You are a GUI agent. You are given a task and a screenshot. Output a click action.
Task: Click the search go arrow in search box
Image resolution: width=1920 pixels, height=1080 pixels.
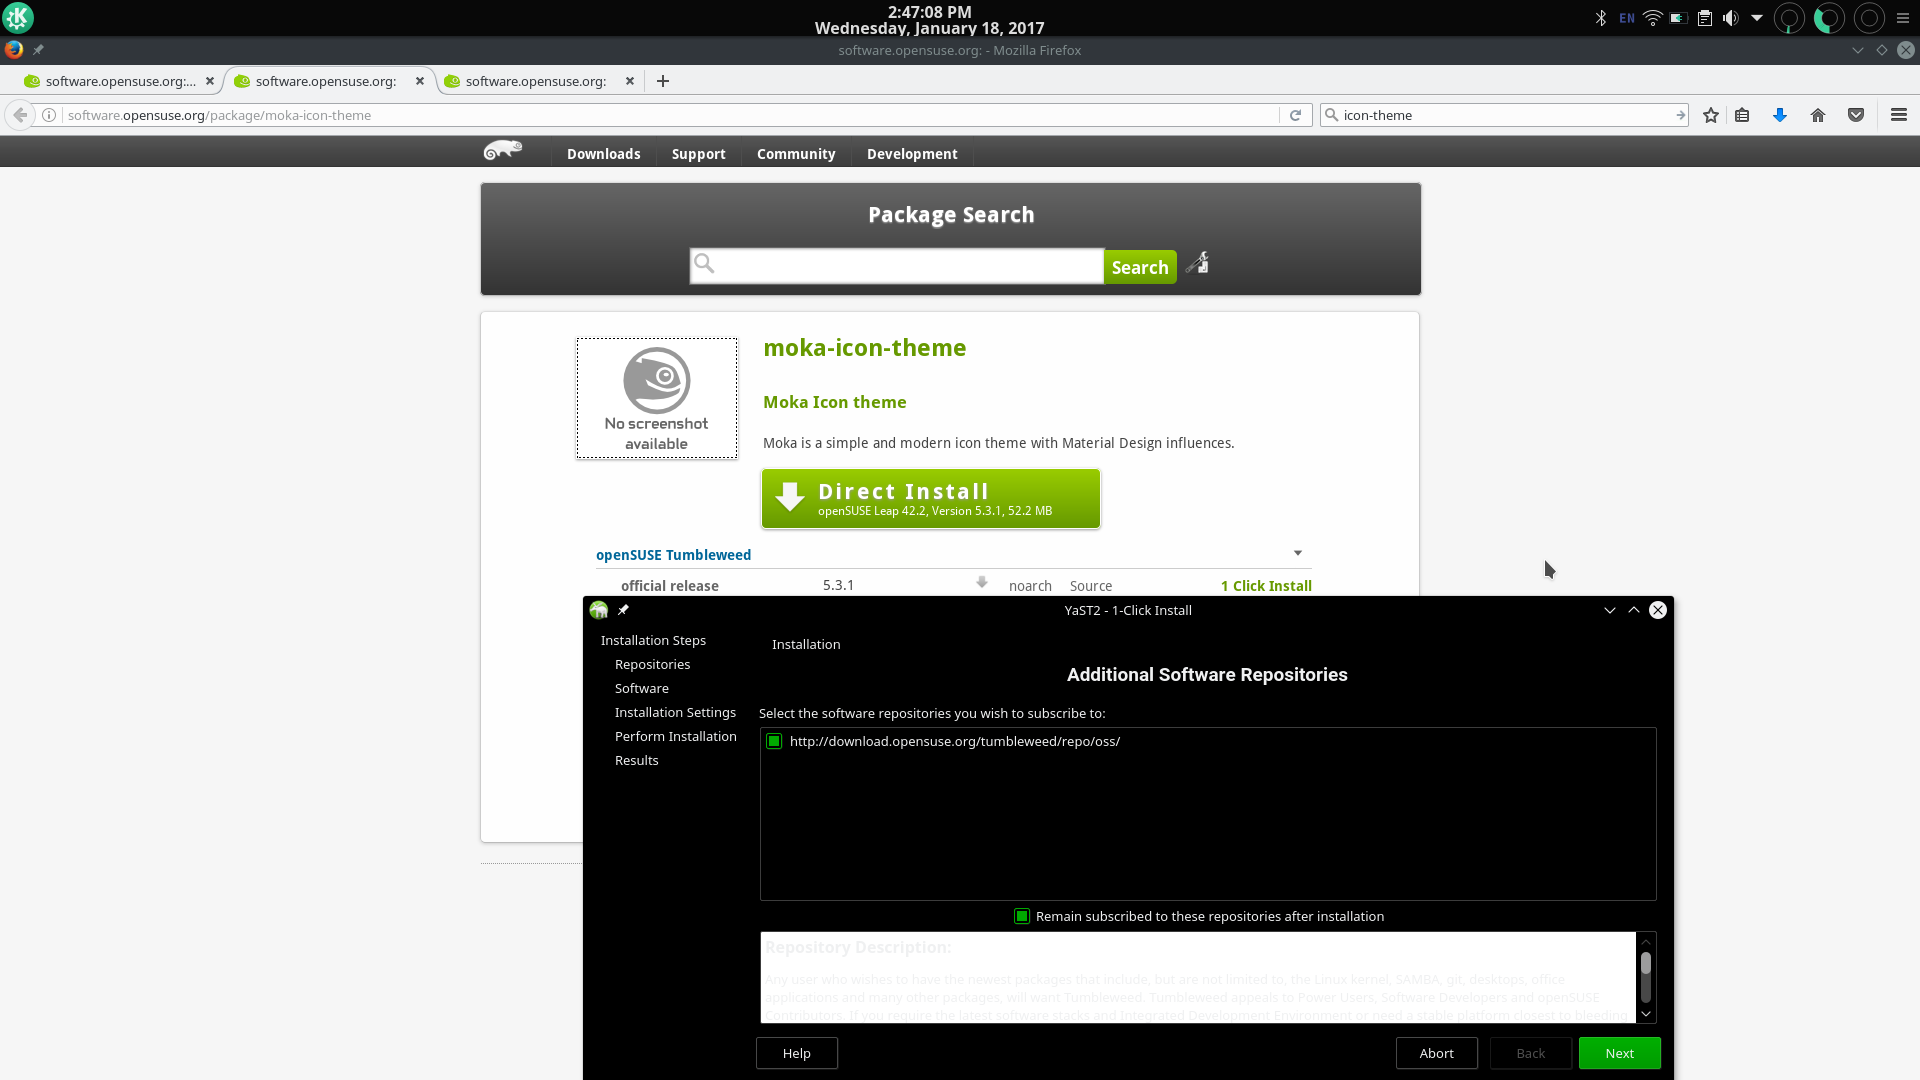[x=1681, y=115]
